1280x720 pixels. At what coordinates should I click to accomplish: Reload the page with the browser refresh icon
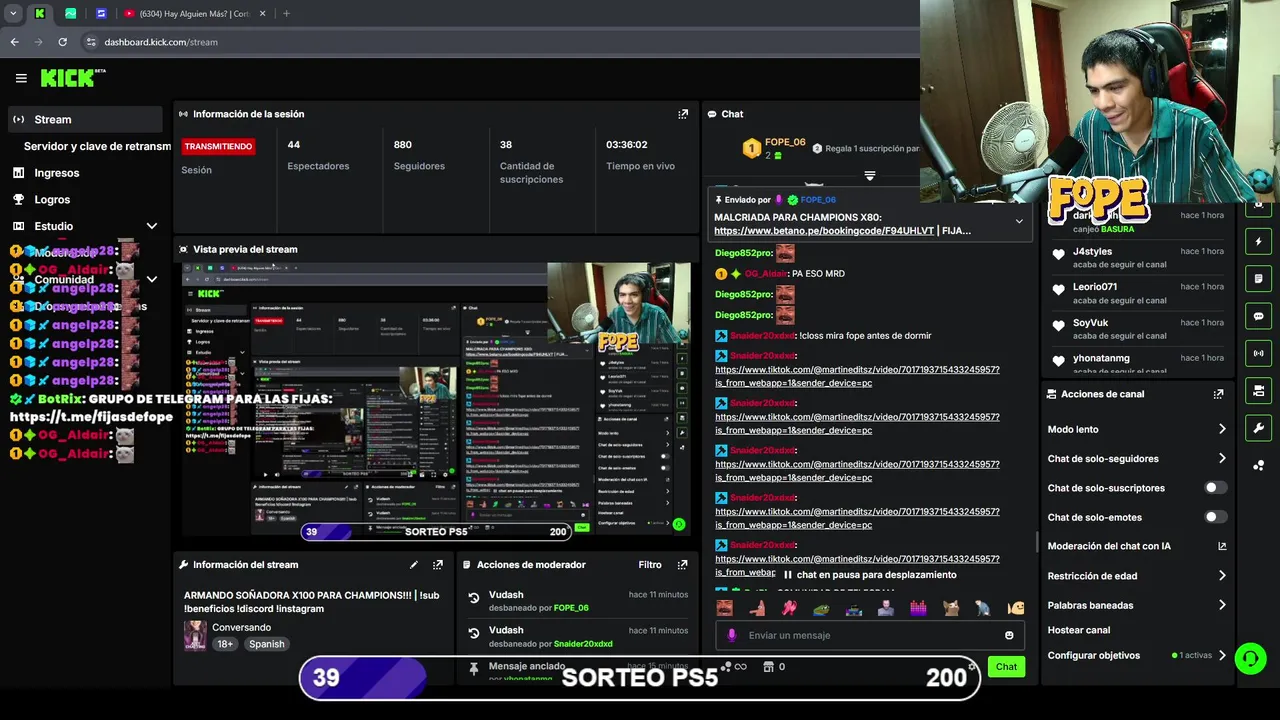[62, 42]
